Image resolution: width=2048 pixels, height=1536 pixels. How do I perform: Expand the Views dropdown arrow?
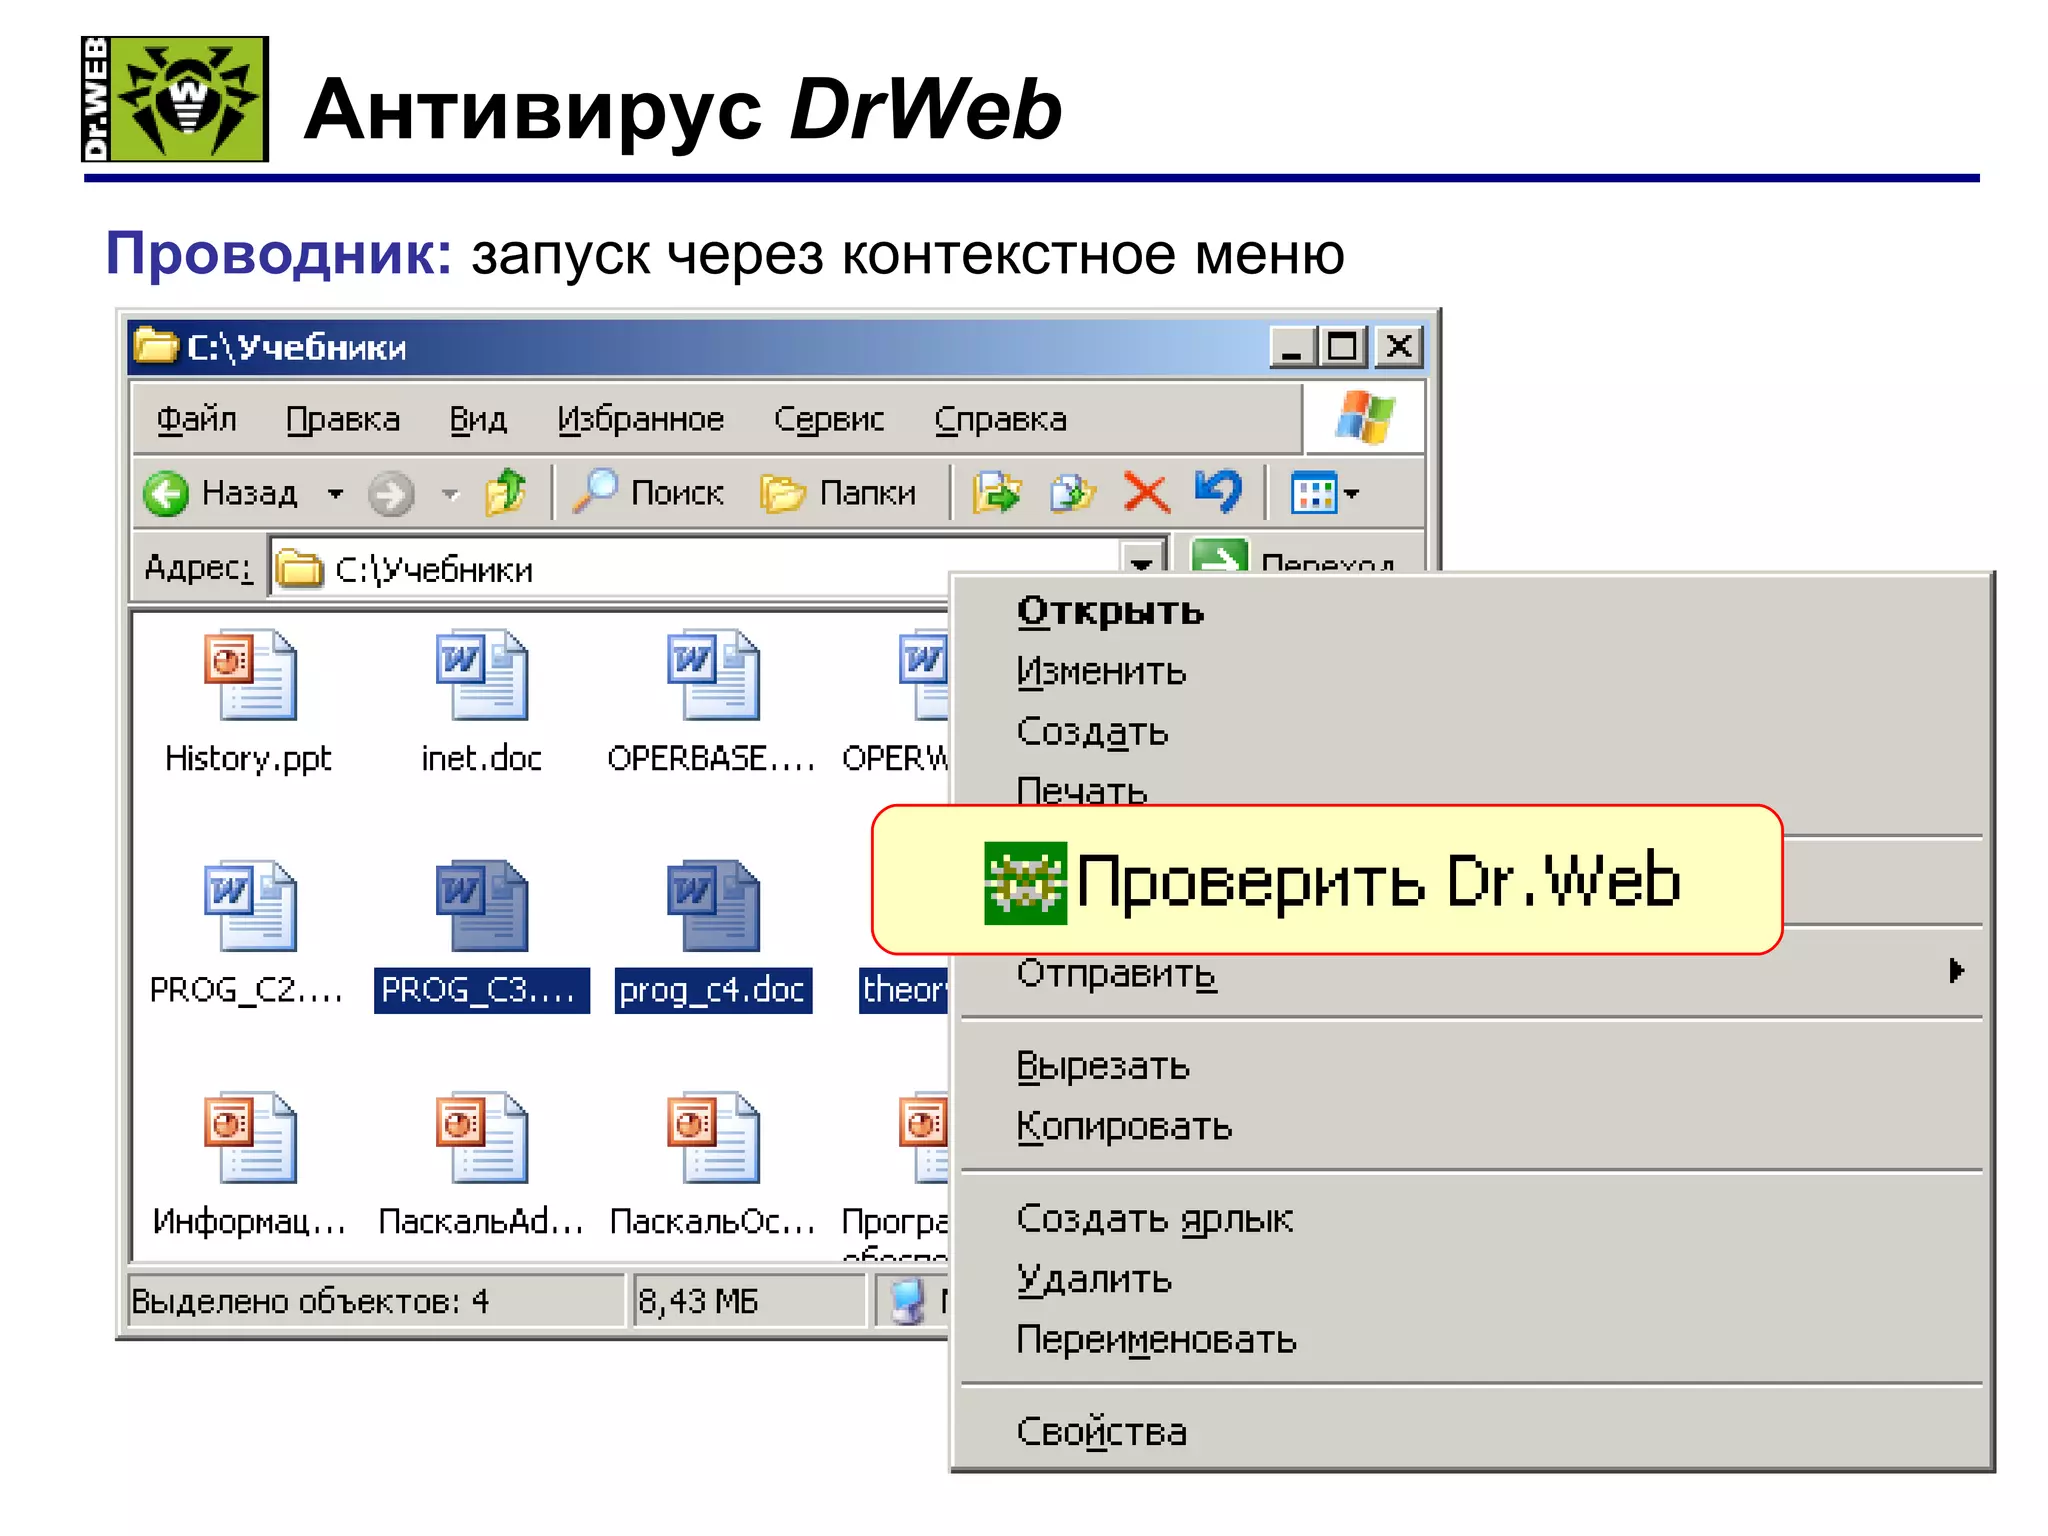click(1352, 493)
